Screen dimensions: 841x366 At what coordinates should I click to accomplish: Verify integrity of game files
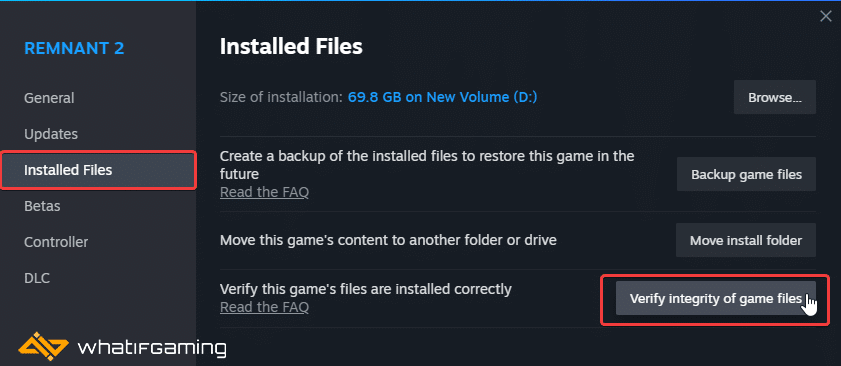pos(715,298)
